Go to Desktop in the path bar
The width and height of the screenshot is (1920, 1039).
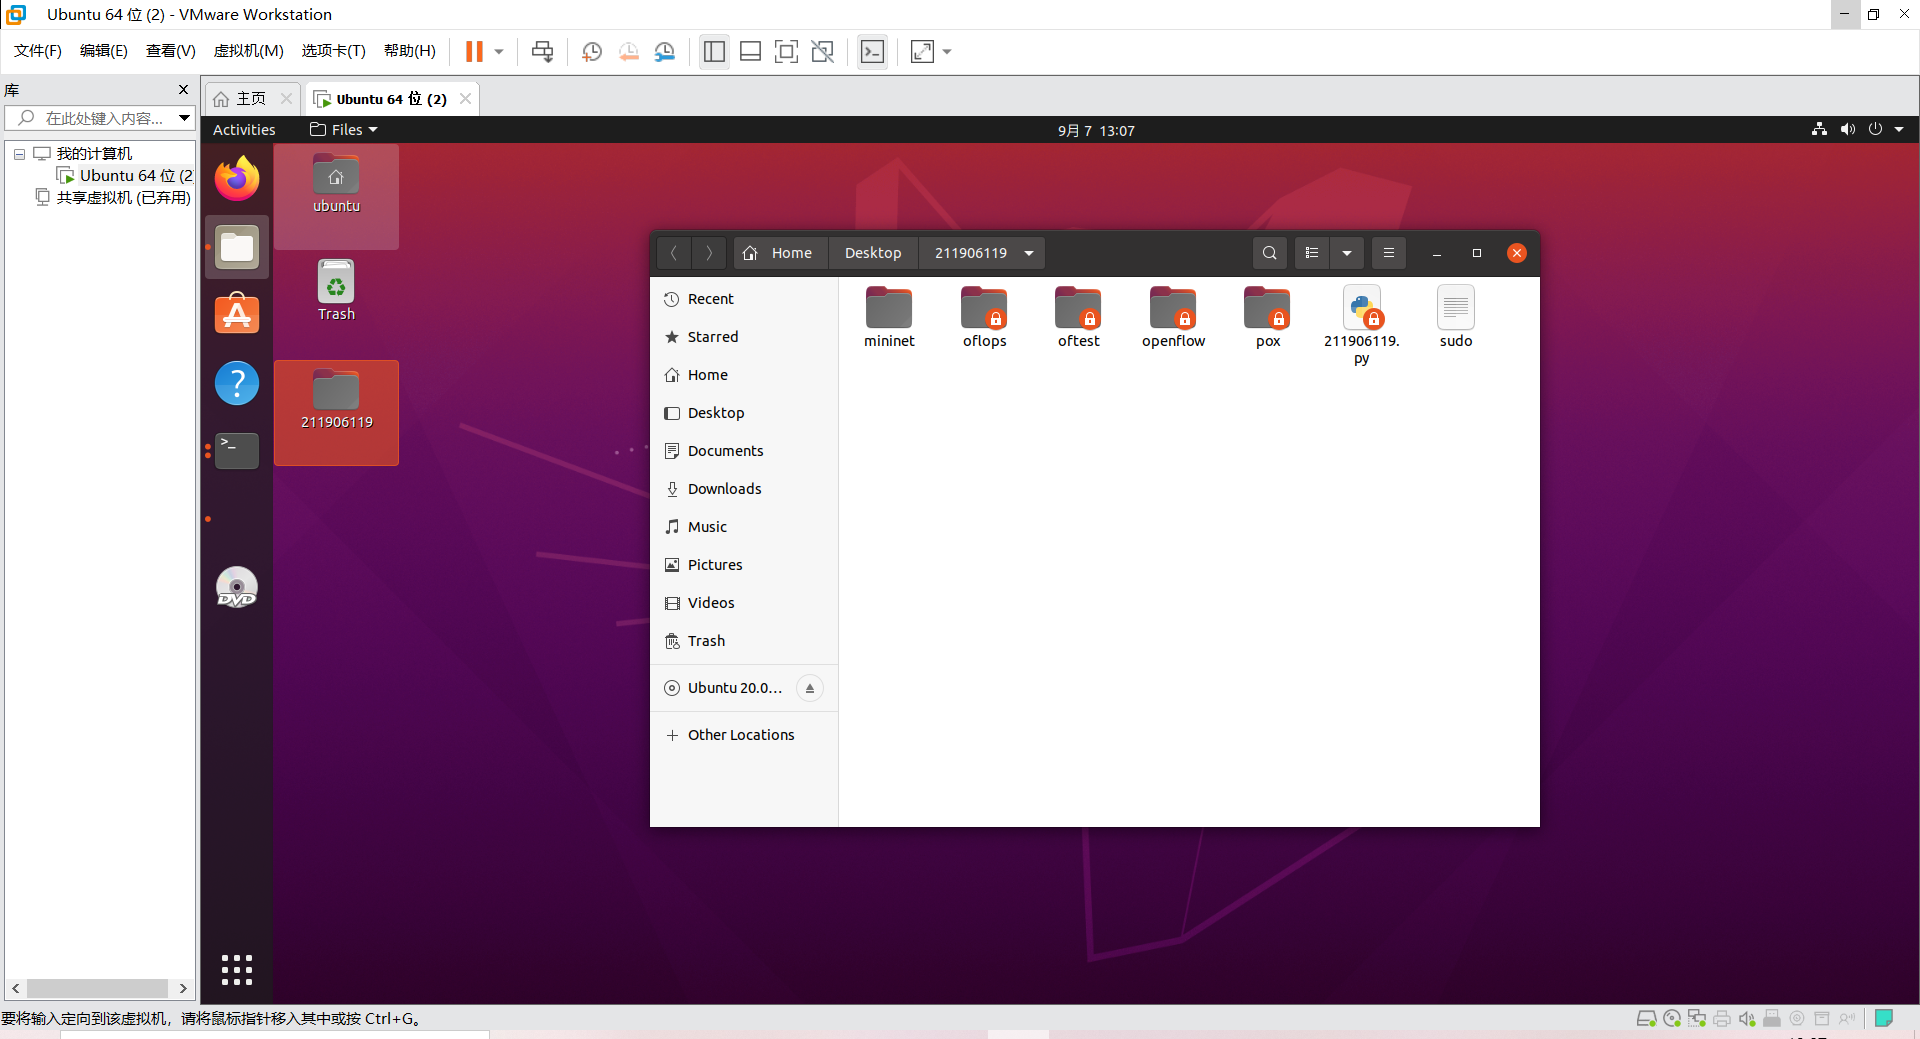(x=873, y=253)
